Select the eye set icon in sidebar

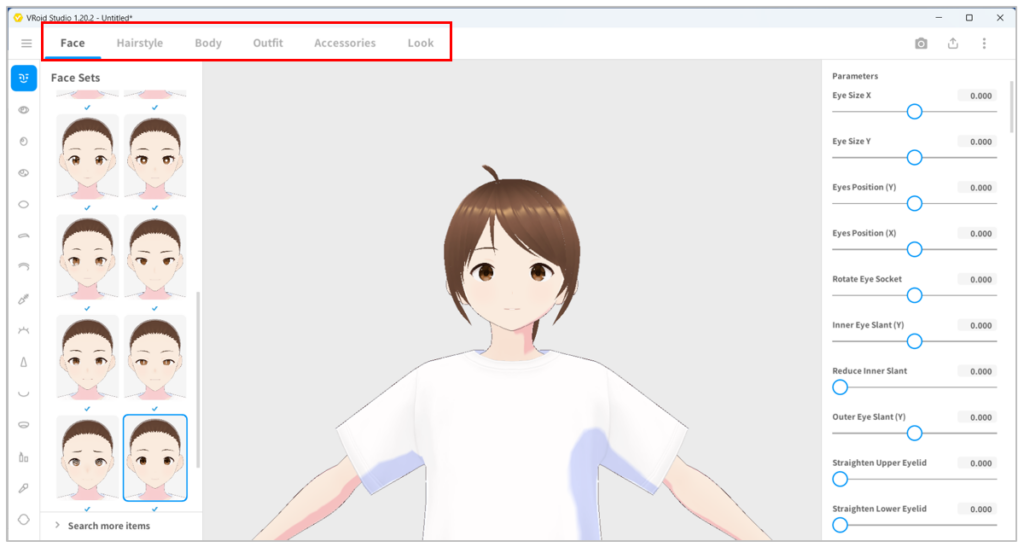tap(24, 110)
